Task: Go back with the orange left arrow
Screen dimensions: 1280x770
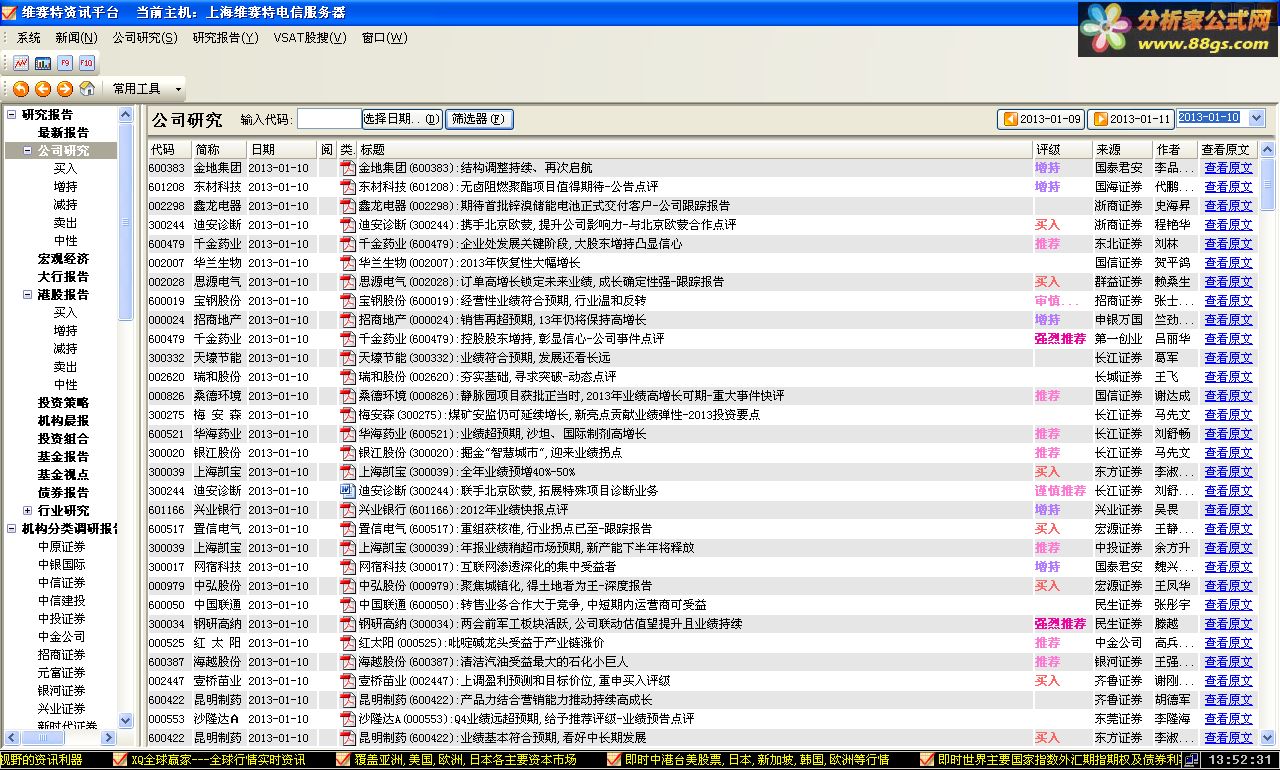Action: click(43, 89)
